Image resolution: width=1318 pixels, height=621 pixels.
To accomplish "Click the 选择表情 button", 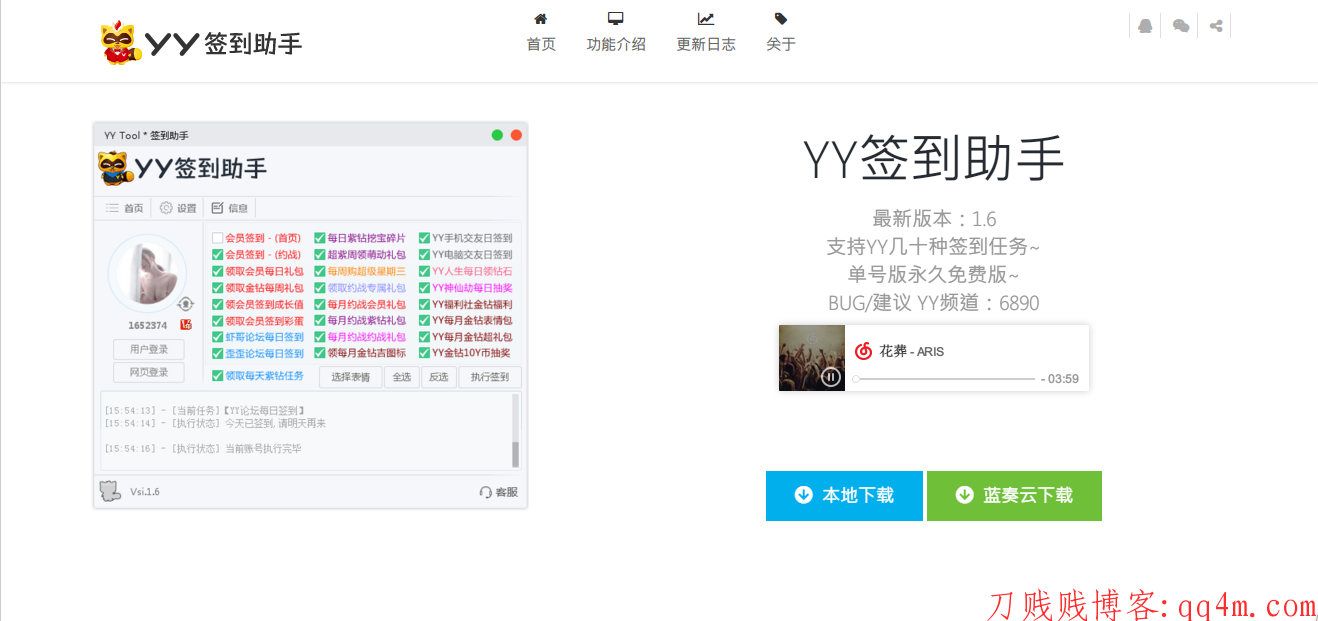I will (351, 377).
